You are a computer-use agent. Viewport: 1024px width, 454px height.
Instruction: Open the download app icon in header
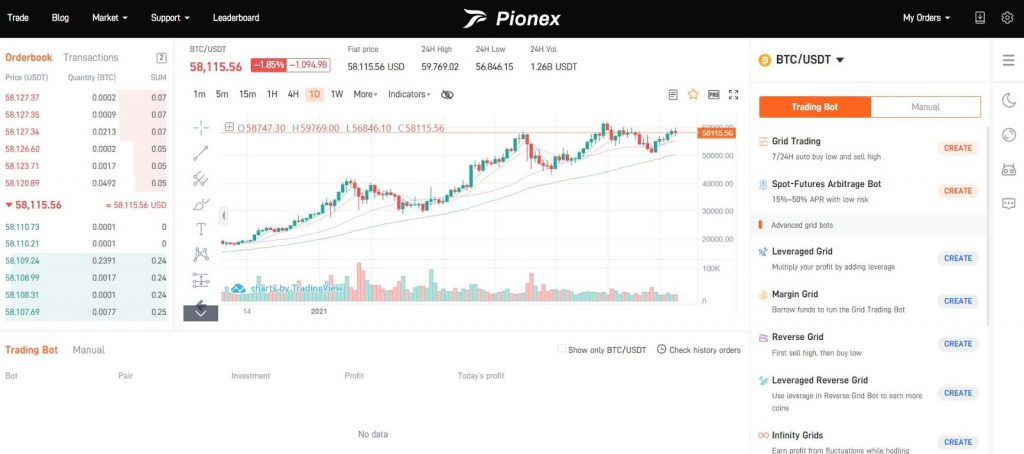click(980, 17)
